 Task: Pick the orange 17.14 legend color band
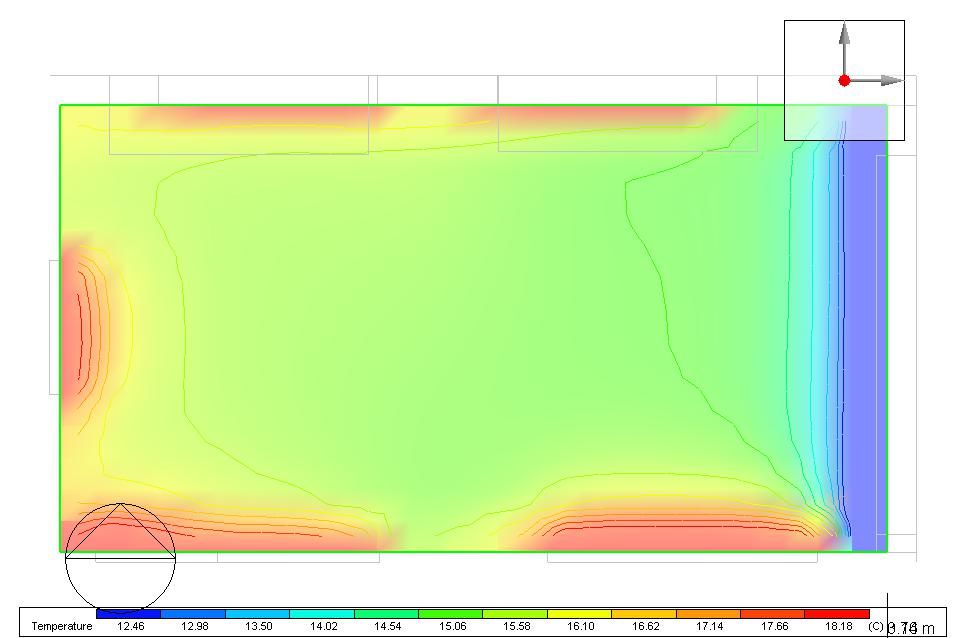708,614
